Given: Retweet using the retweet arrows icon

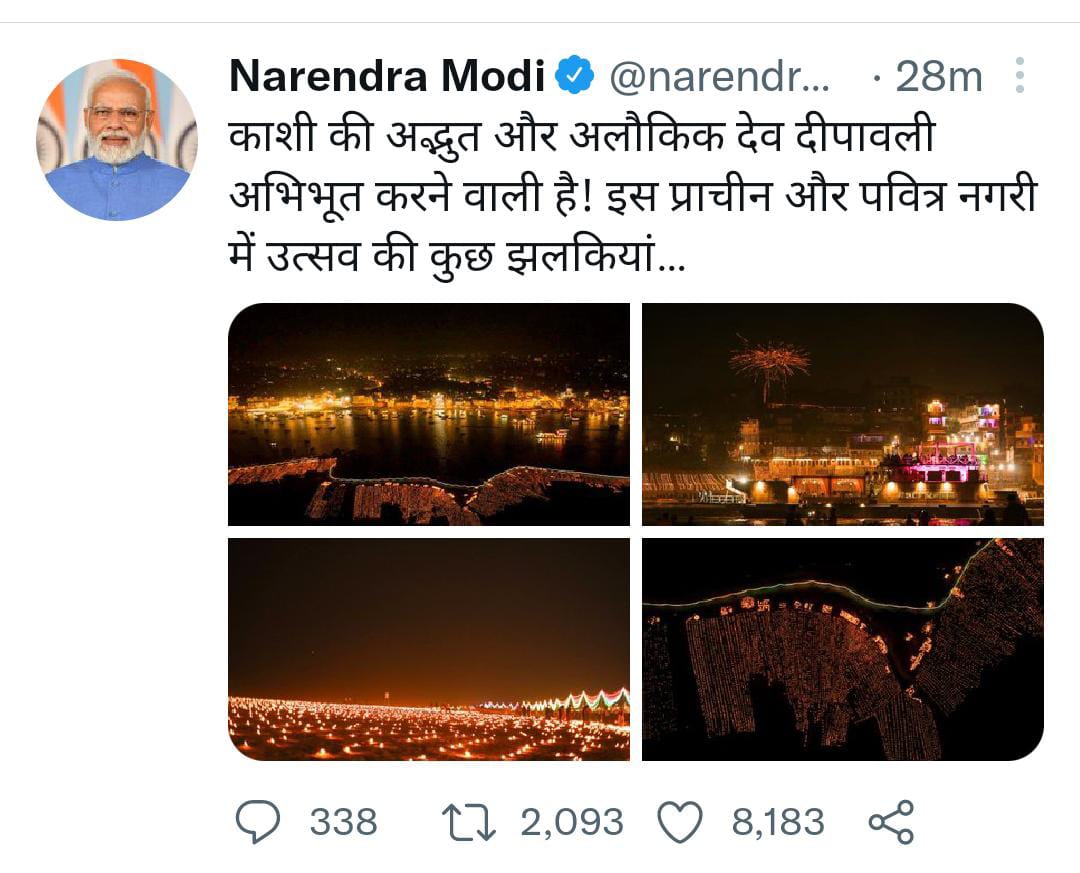Looking at the screenshot, I should [468, 822].
